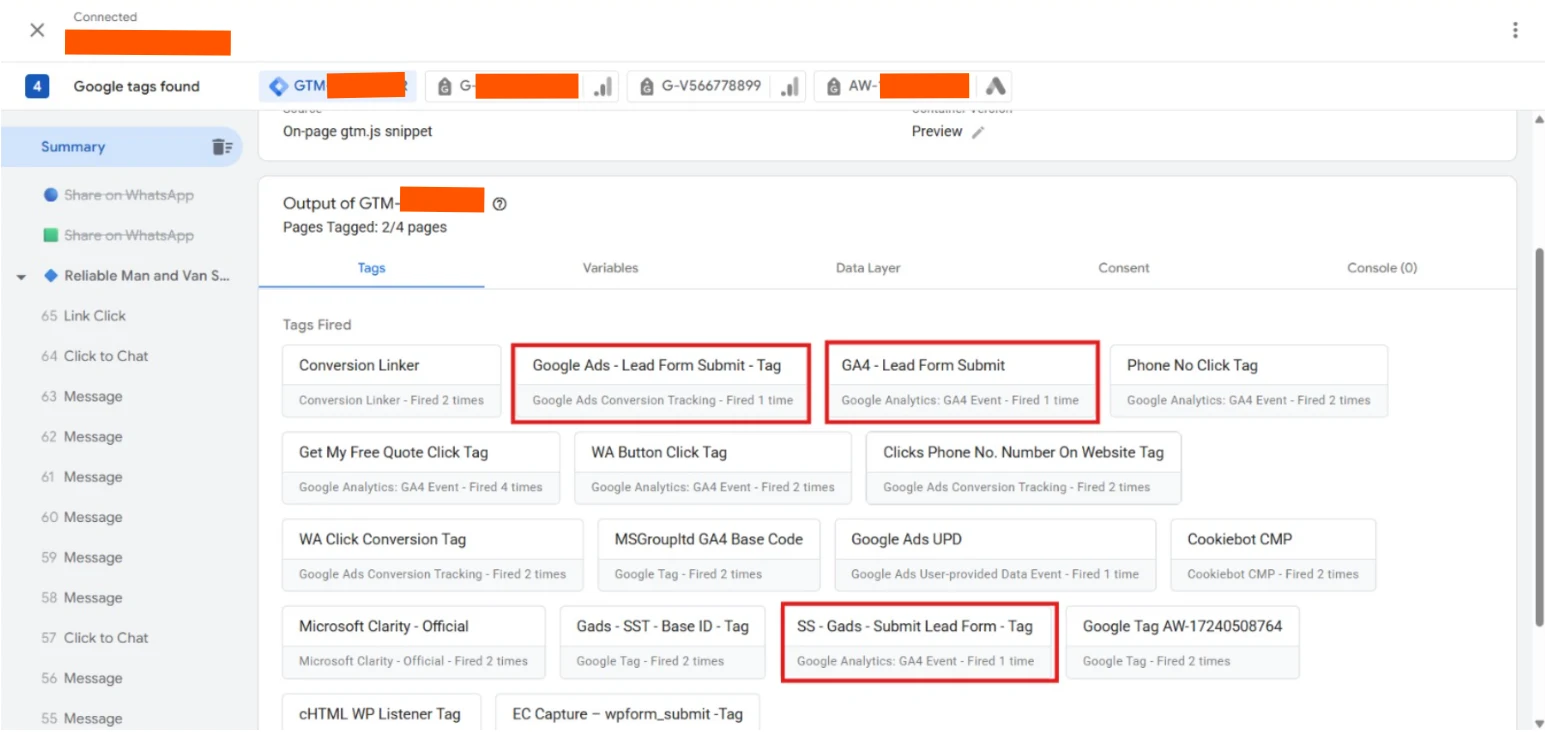Open Google Tag AW-17240508764 card
This screenshot has height=732, width=1545.
[x=1182, y=643]
